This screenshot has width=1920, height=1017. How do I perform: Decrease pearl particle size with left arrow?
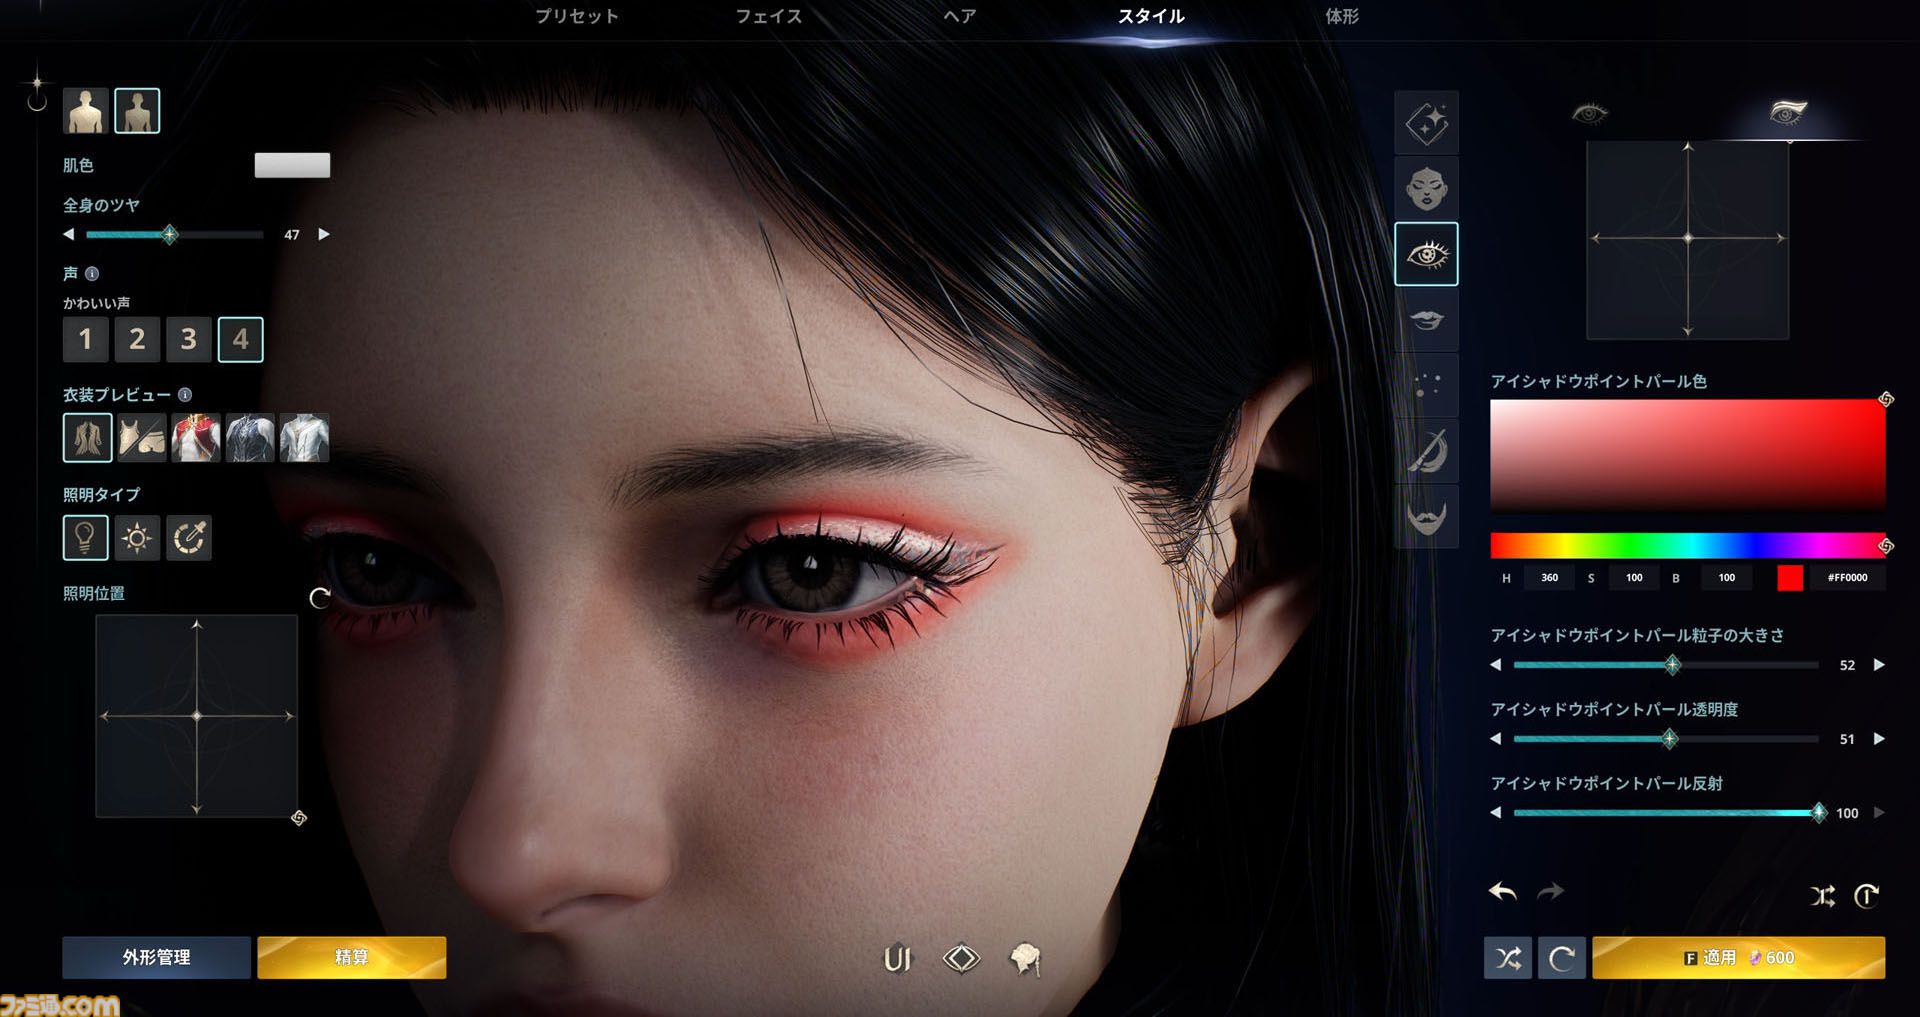click(1495, 665)
